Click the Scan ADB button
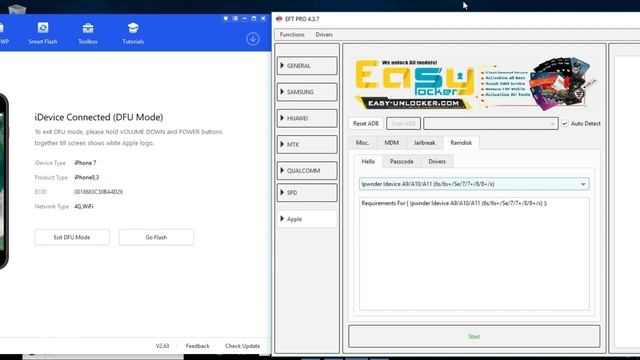The image size is (640, 360). click(403, 123)
